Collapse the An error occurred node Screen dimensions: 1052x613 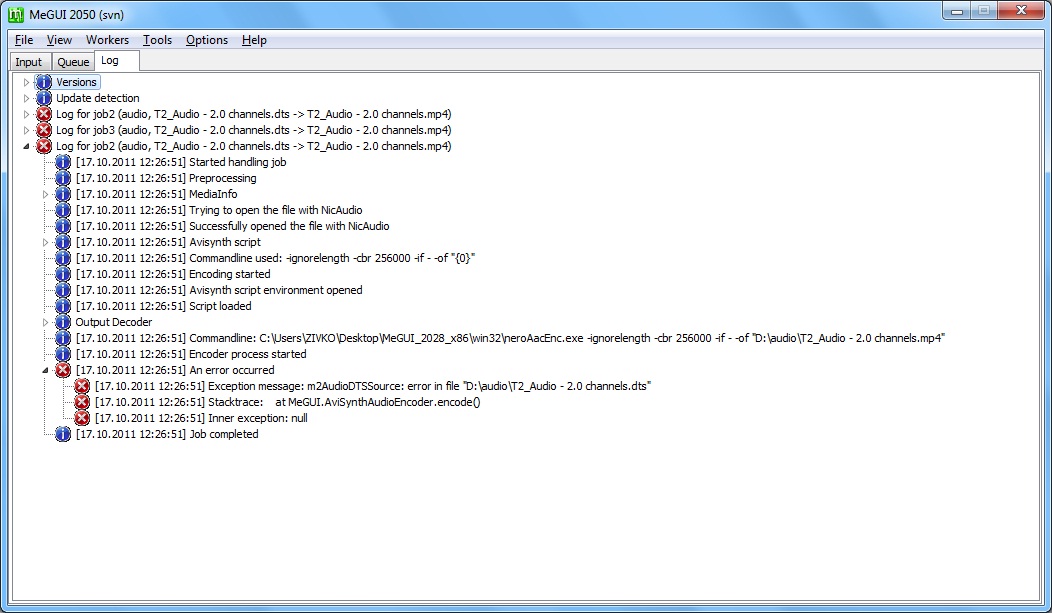pos(45,370)
